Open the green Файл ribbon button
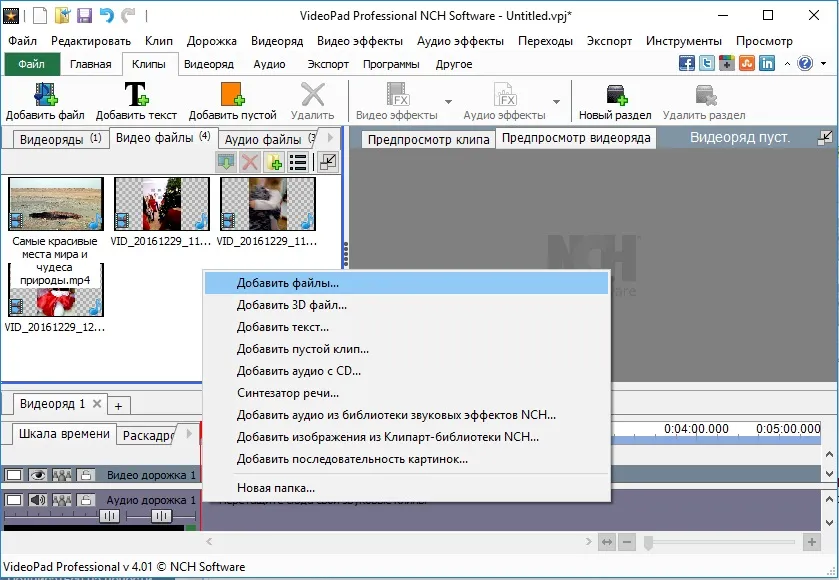 coord(32,64)
